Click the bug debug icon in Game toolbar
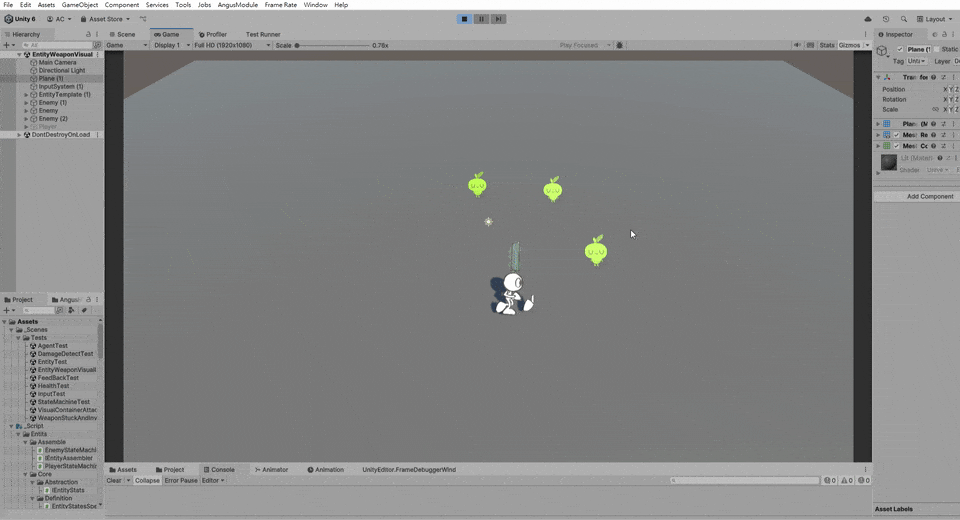Viewport: 960px width, 520px height. (x=620, y=45)
